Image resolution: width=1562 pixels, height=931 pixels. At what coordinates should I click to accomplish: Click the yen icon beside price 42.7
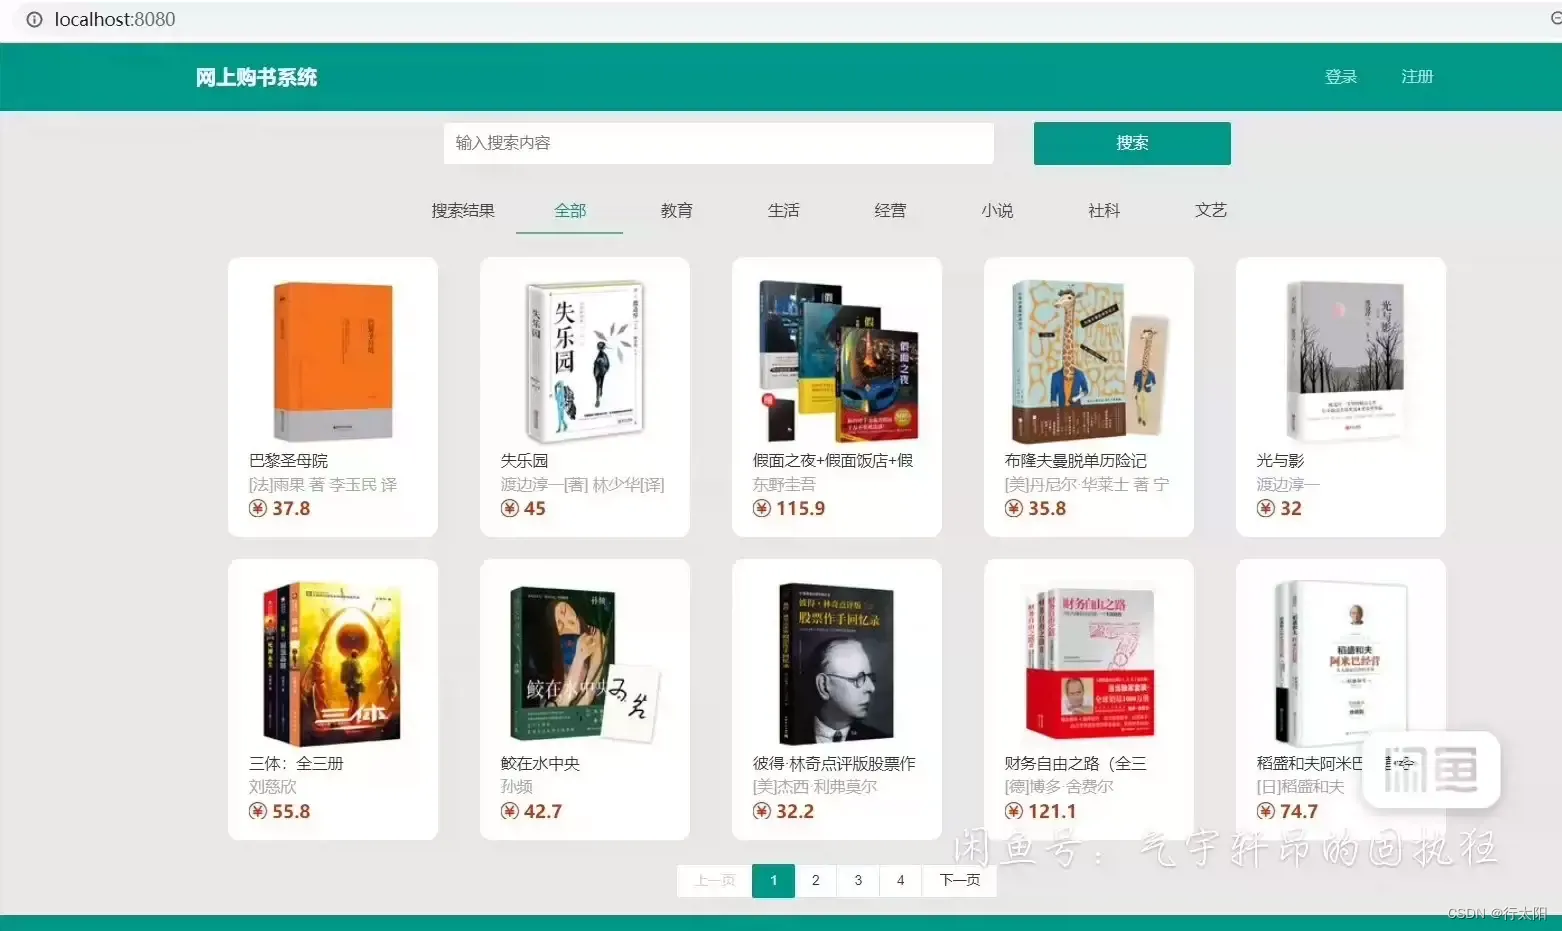(x=510, y=811)
